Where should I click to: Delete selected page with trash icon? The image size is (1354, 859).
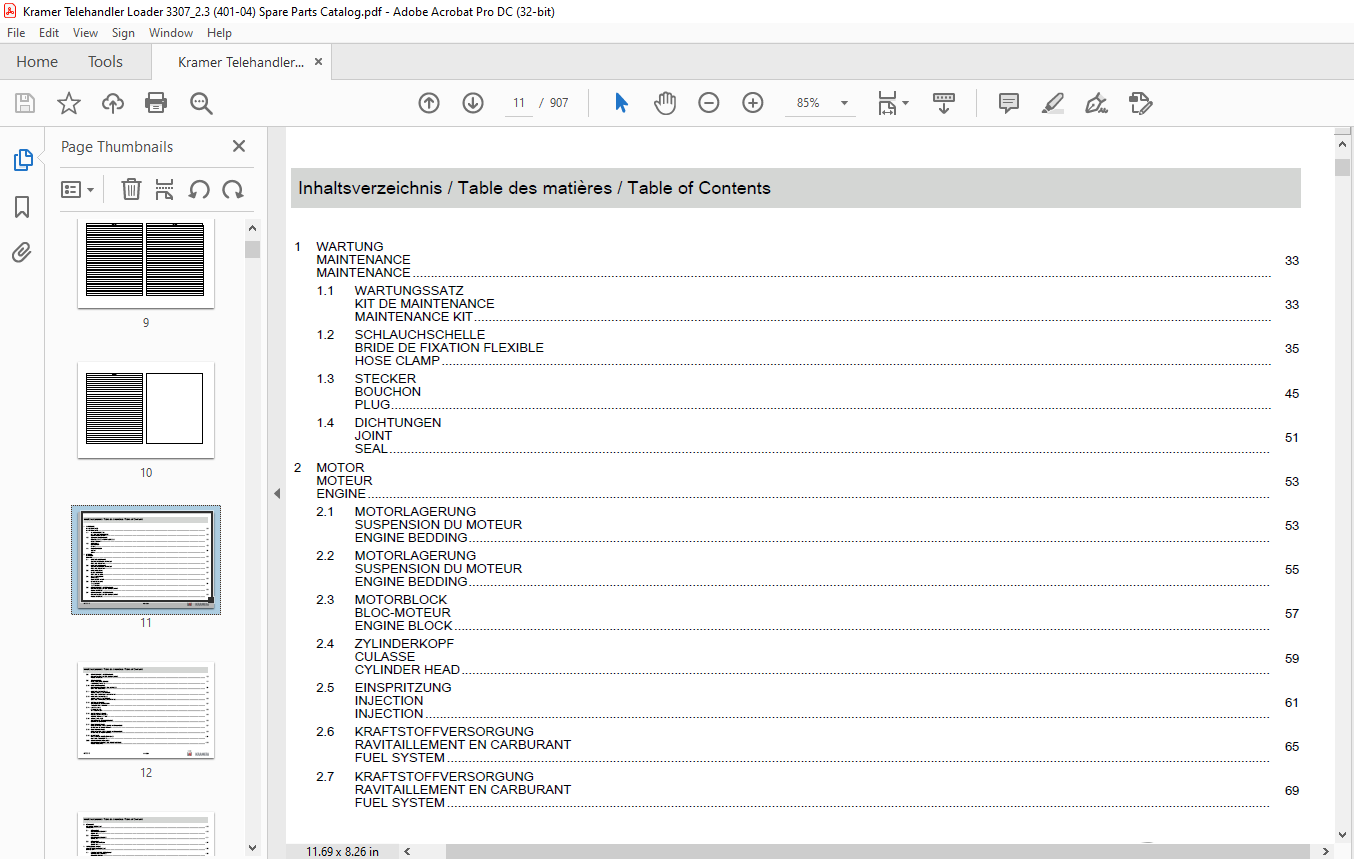(131, 189)
